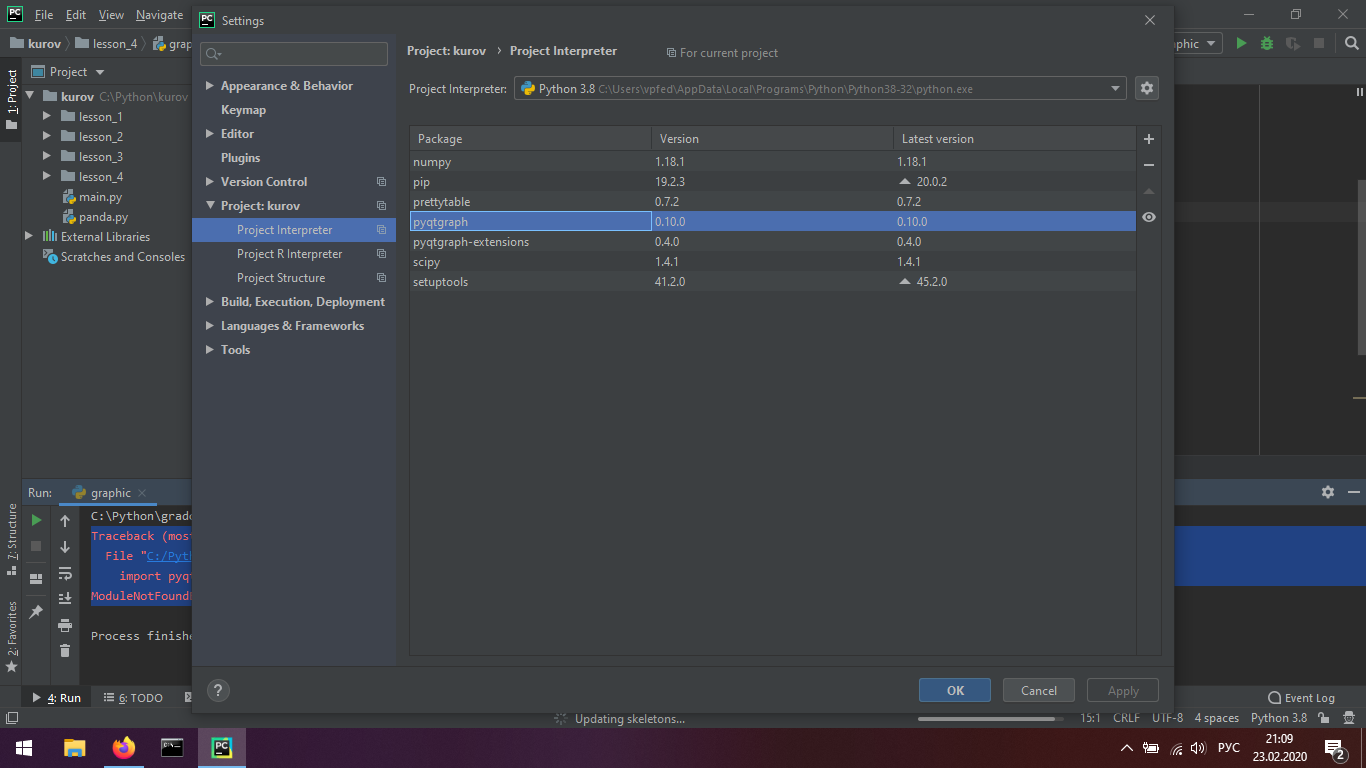Collapse the Project: kurov settings section
1366x768 pixels.
[210, 206]
